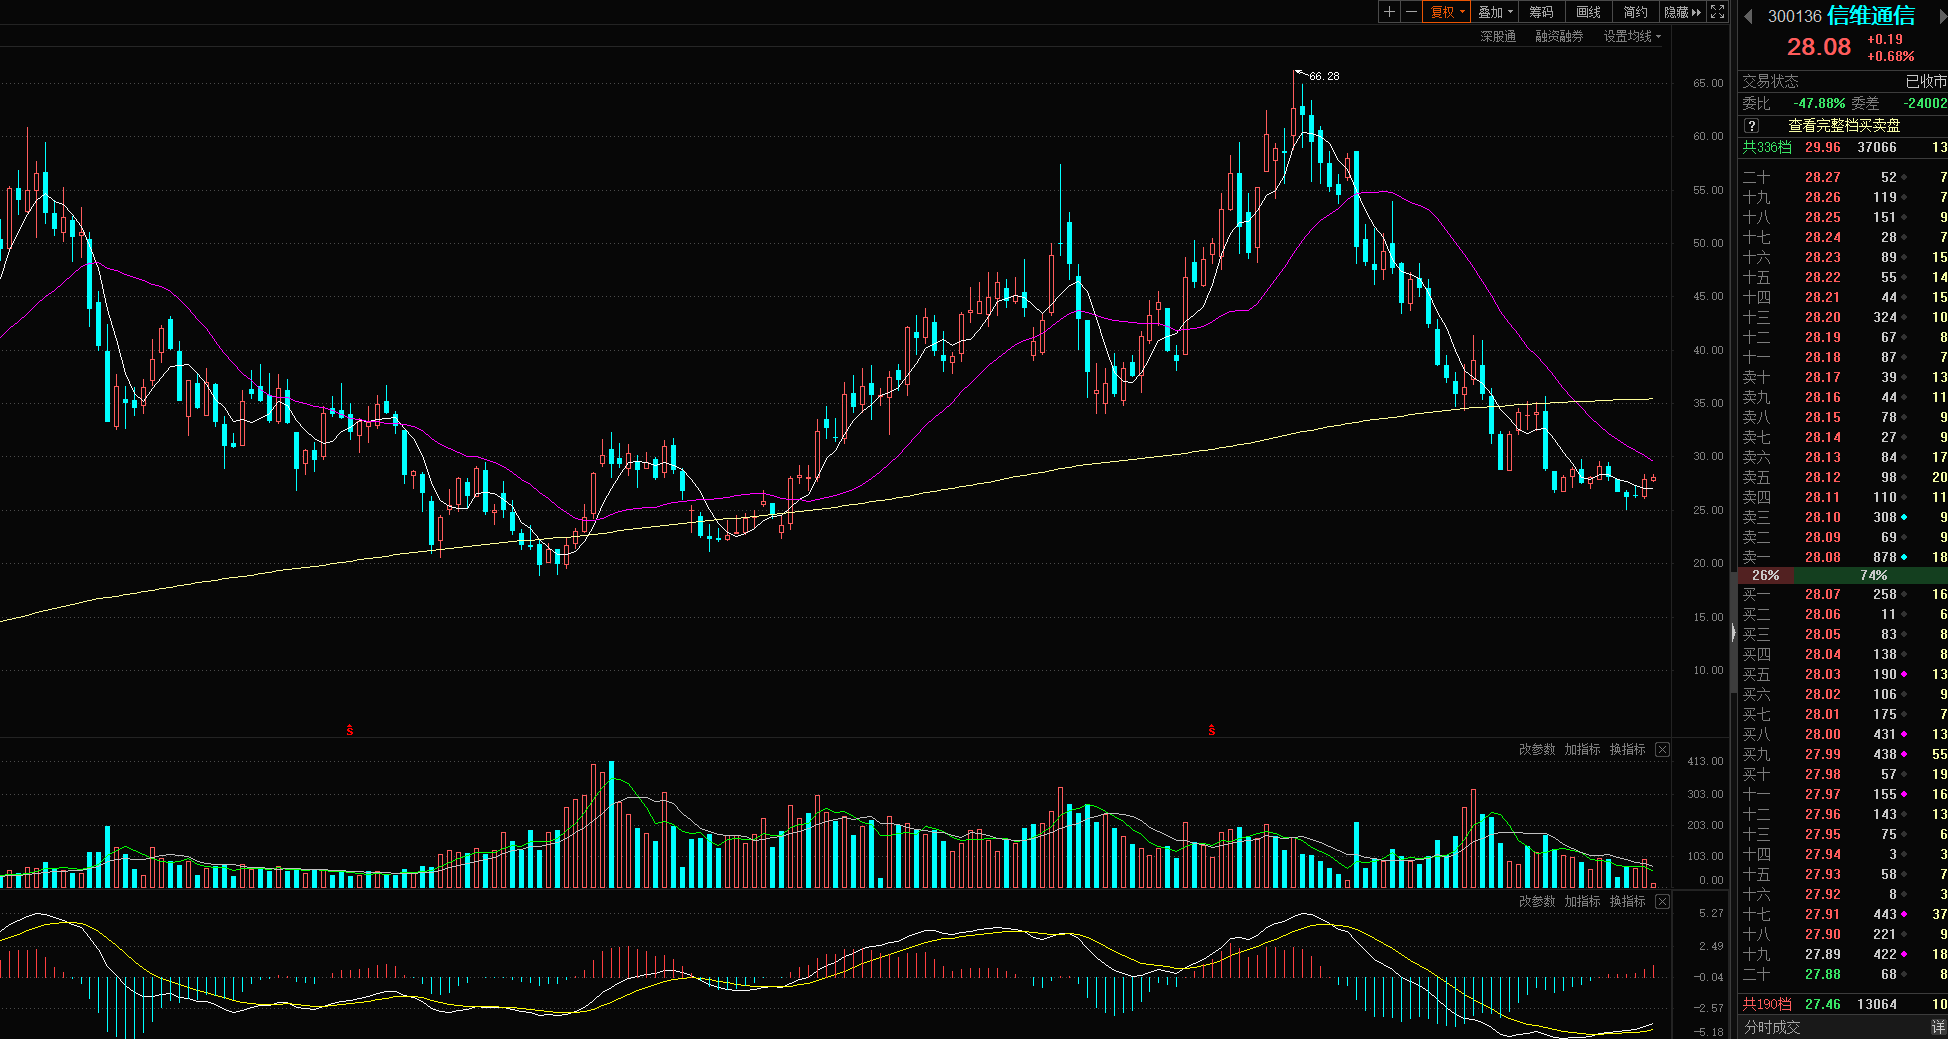Viewport: 1948px width, 1039px height.
Task: Click the 委比 -47.88% value
Action: tap(1819, 103)
